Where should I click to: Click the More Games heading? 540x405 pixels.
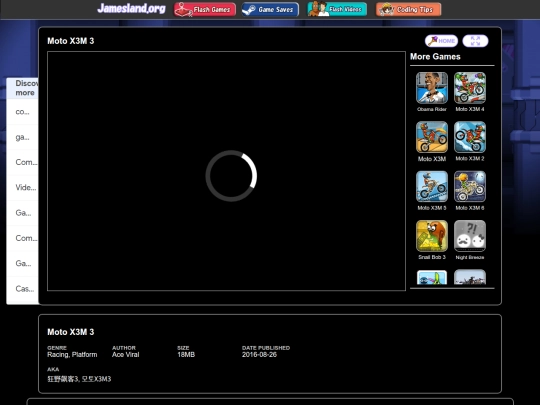pos(435,56)
